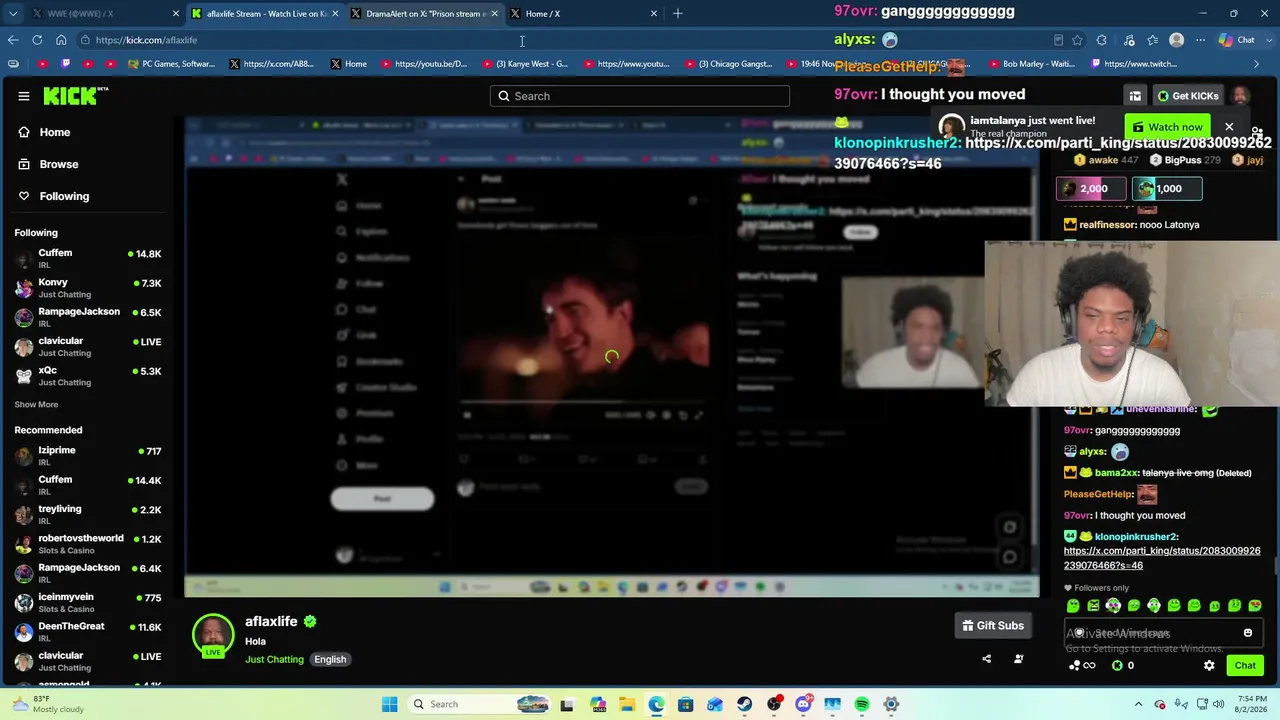The width and height of the screenshot is (1280, 720).
Task: Favorite this page with star icon
Action: pos(1077,40)
